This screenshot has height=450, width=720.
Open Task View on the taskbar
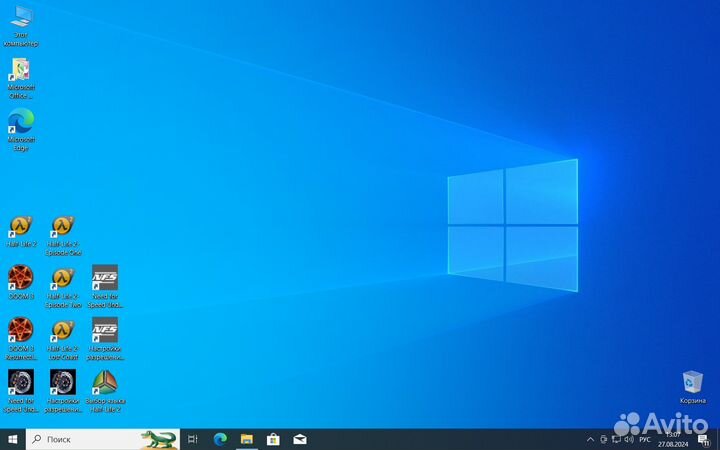pos(193,439)
